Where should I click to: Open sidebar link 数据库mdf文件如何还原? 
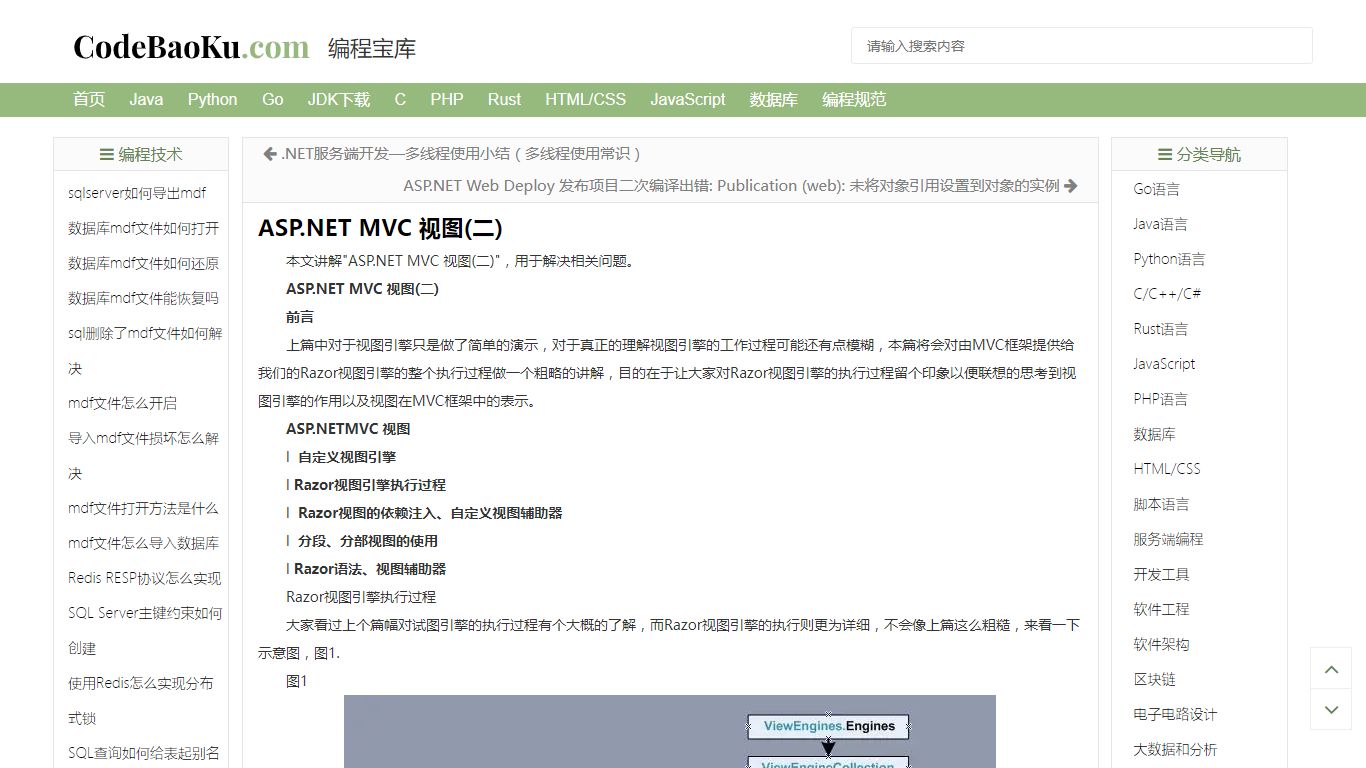click(143, 263)
